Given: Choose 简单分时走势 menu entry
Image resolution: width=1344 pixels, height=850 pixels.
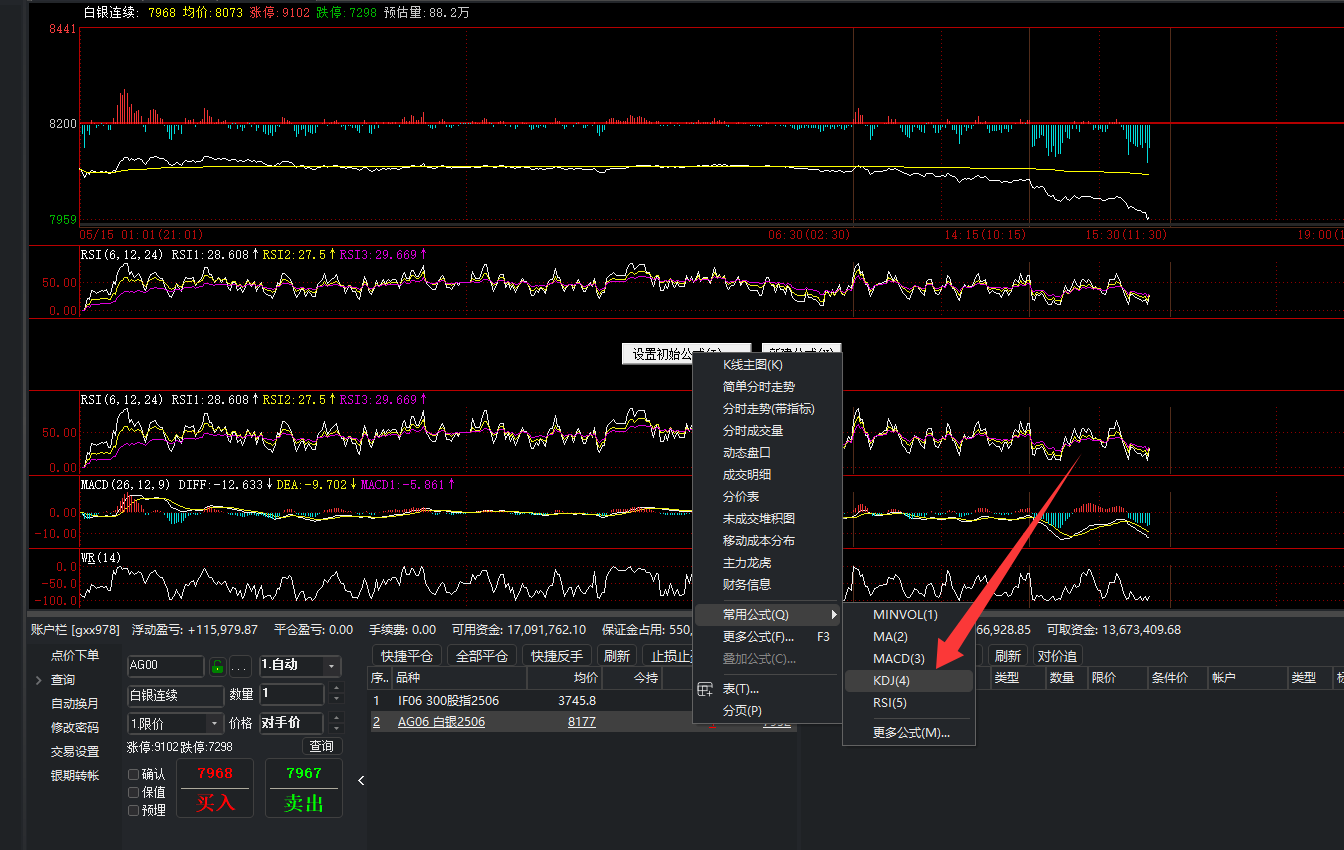Looking at the screenshot, I should pyautogui.click(x=768, y=387).
